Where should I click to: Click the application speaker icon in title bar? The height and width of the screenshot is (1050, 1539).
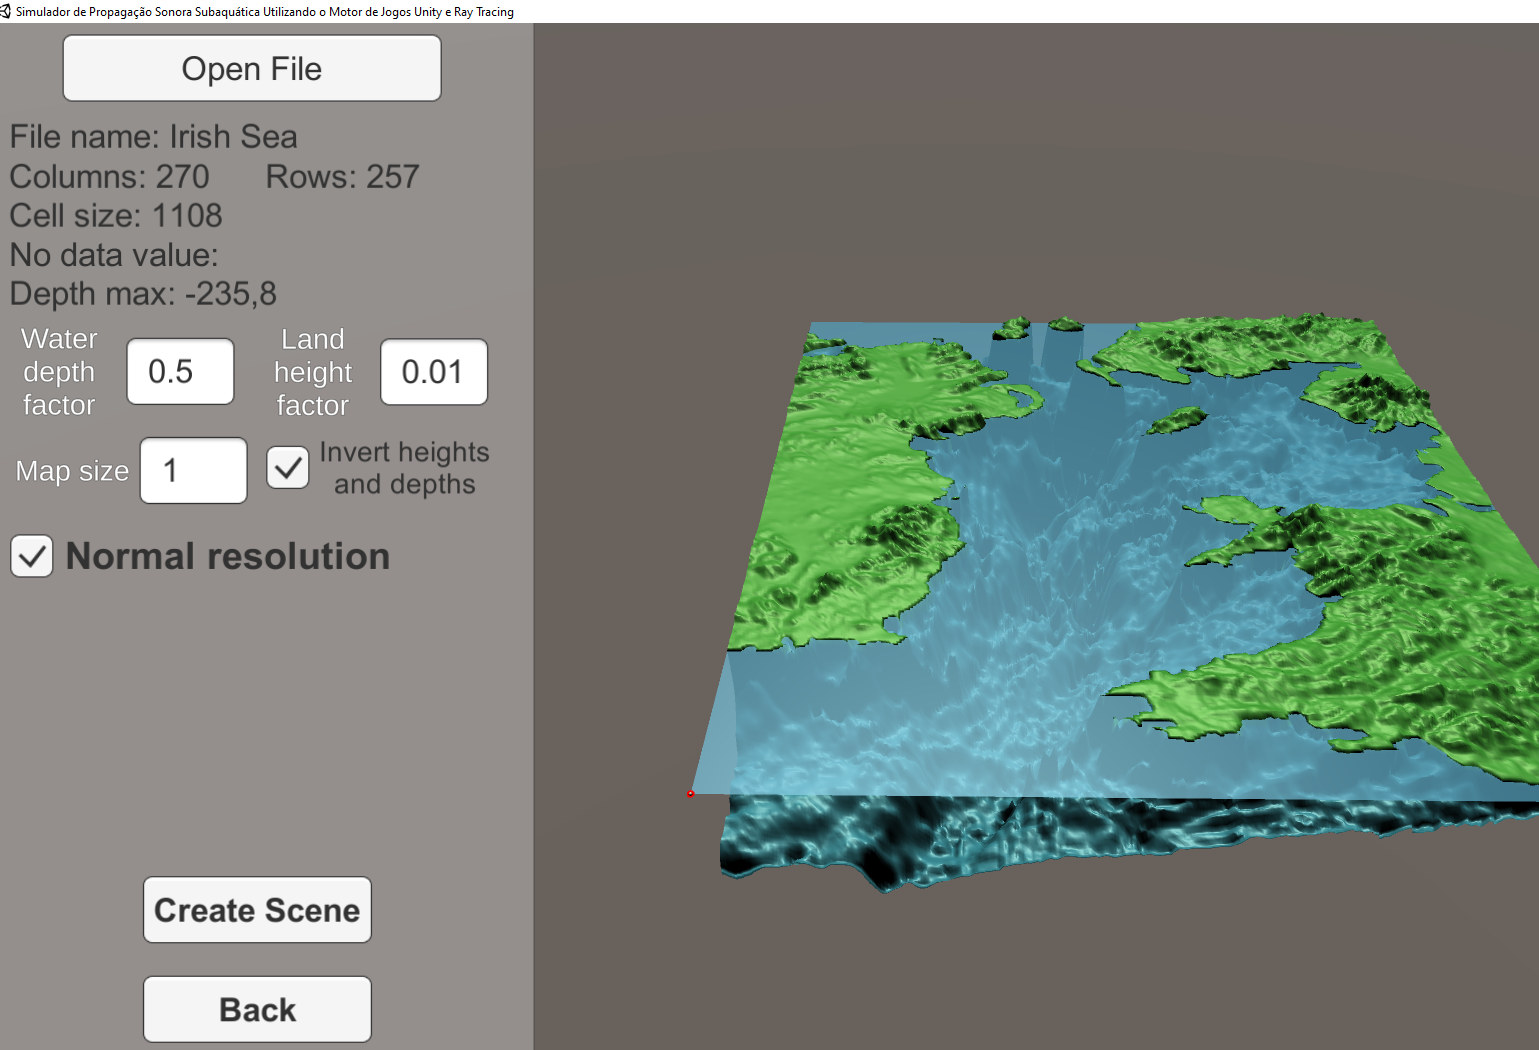(8, 11)
